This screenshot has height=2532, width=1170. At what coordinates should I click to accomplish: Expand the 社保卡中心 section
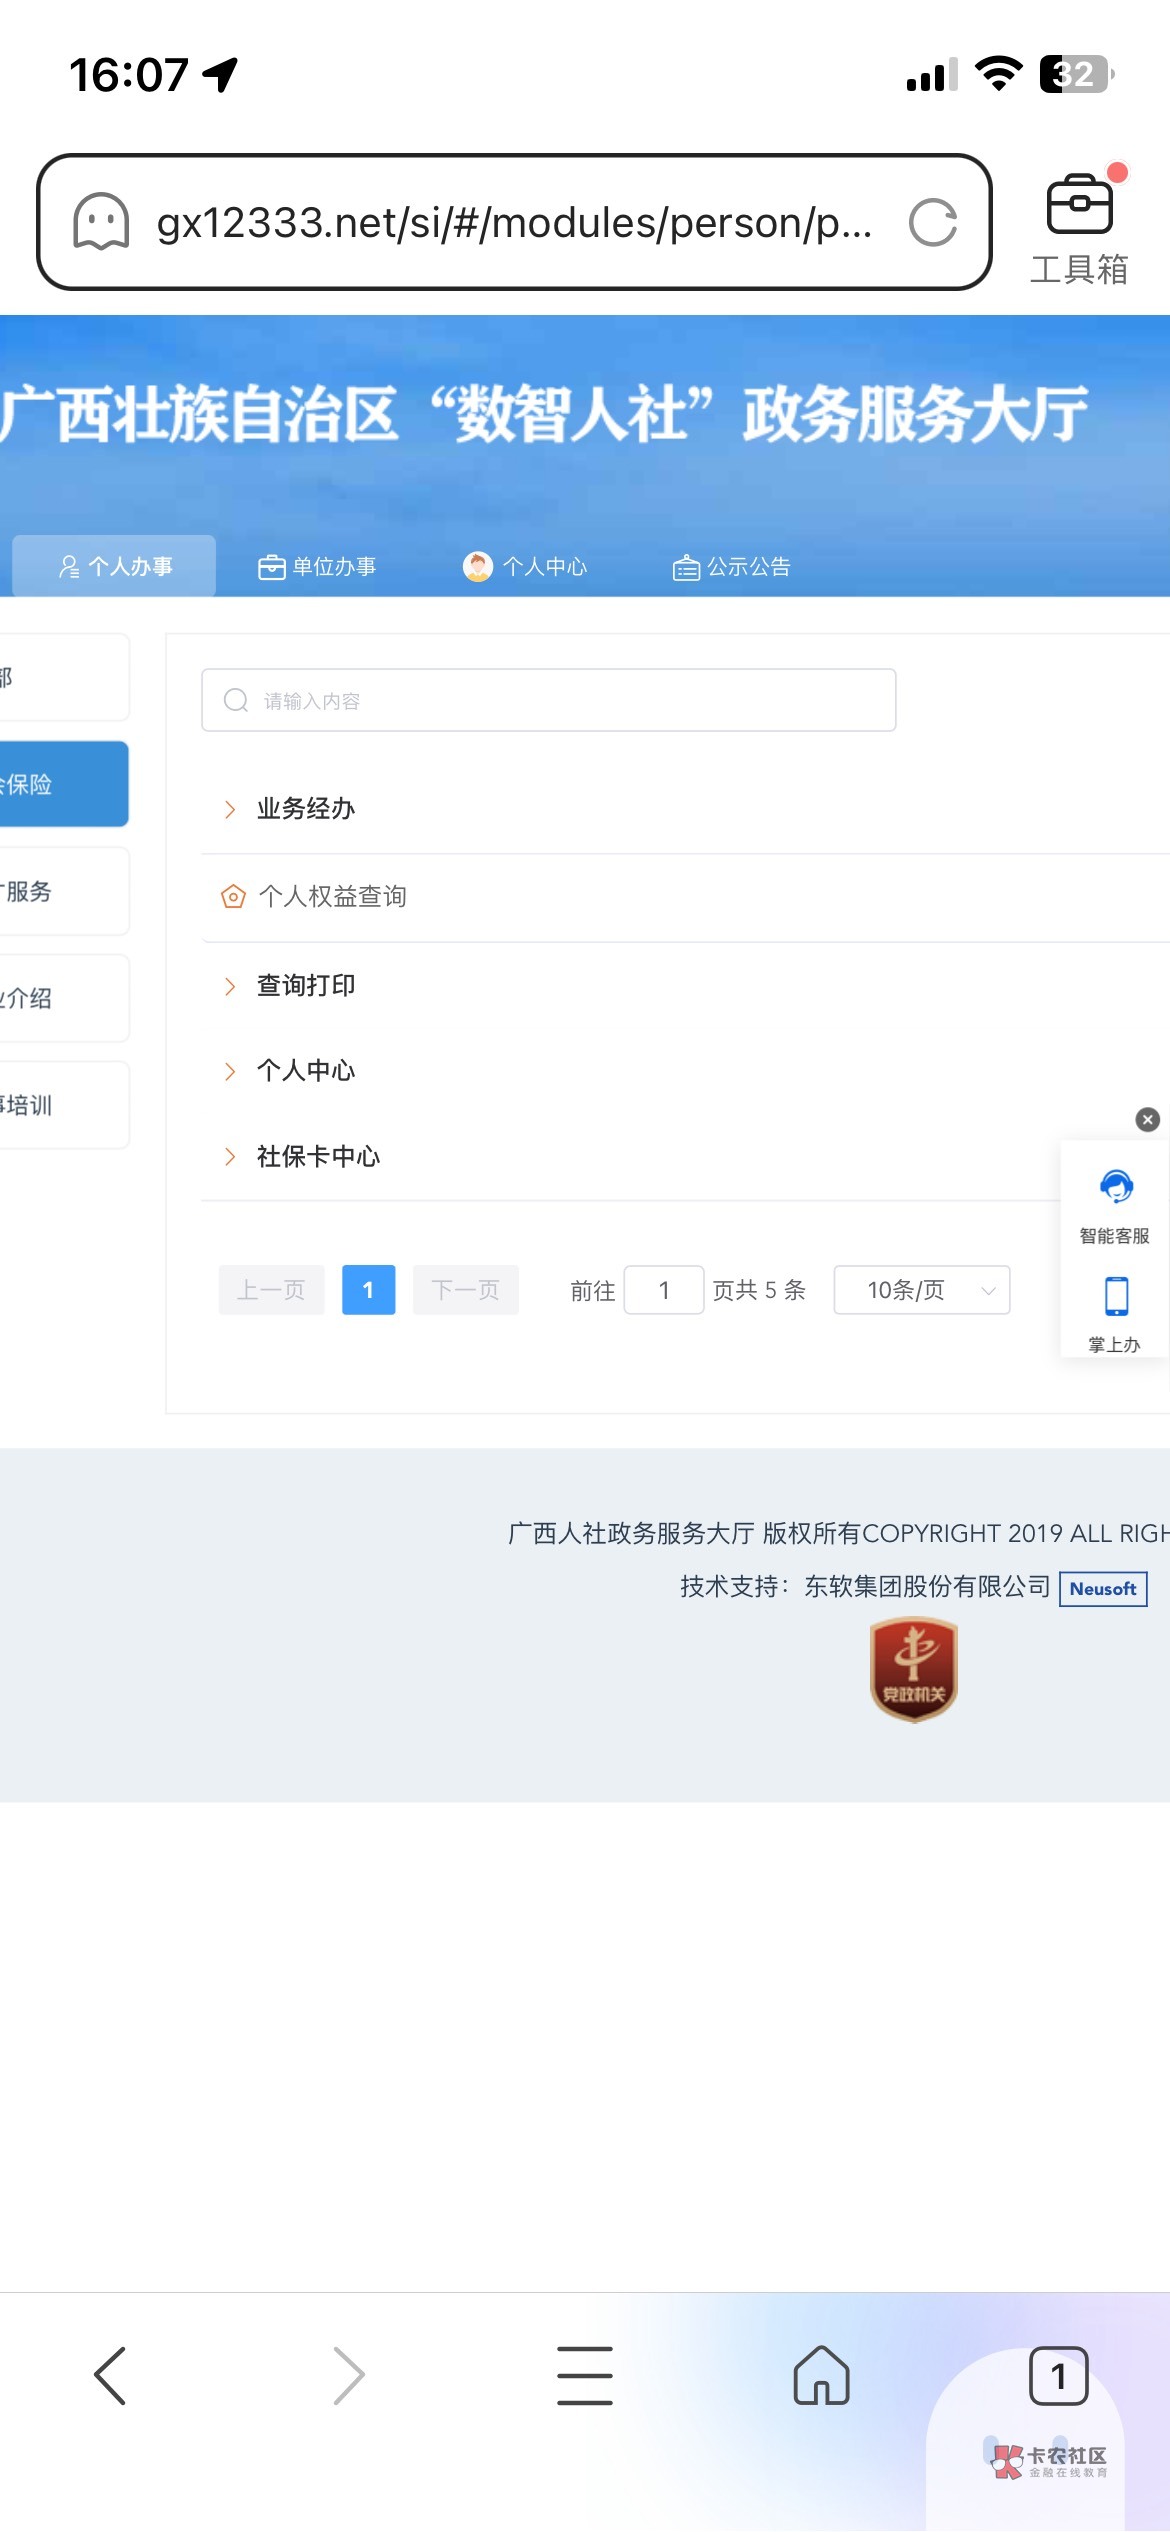[317, 1157]
